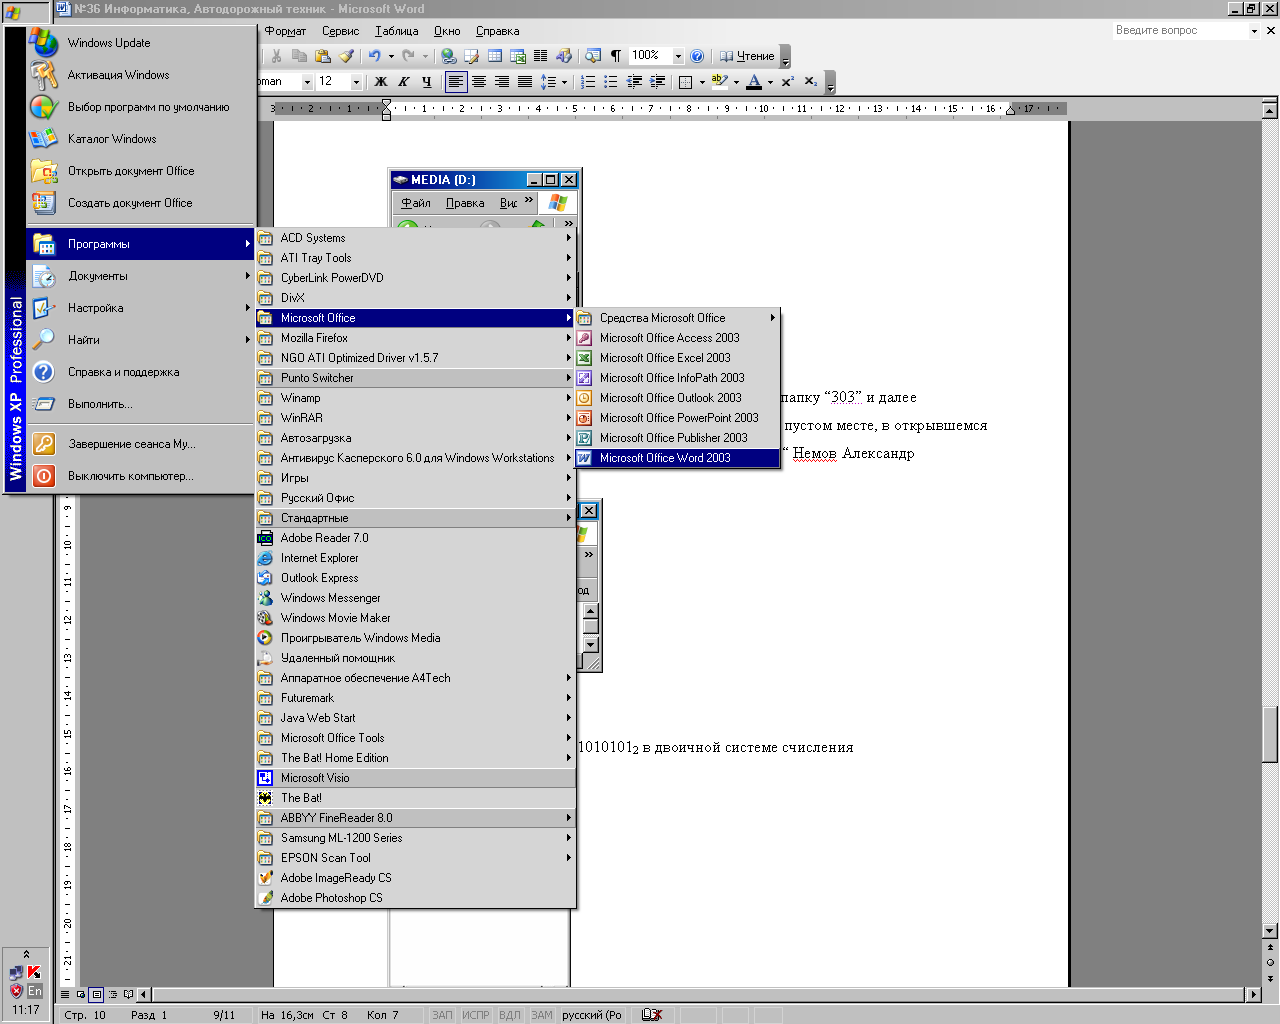Screen dimensions: 1280x1024
Task: Click the Чтение reading mode button
Action: pos(747,56)
